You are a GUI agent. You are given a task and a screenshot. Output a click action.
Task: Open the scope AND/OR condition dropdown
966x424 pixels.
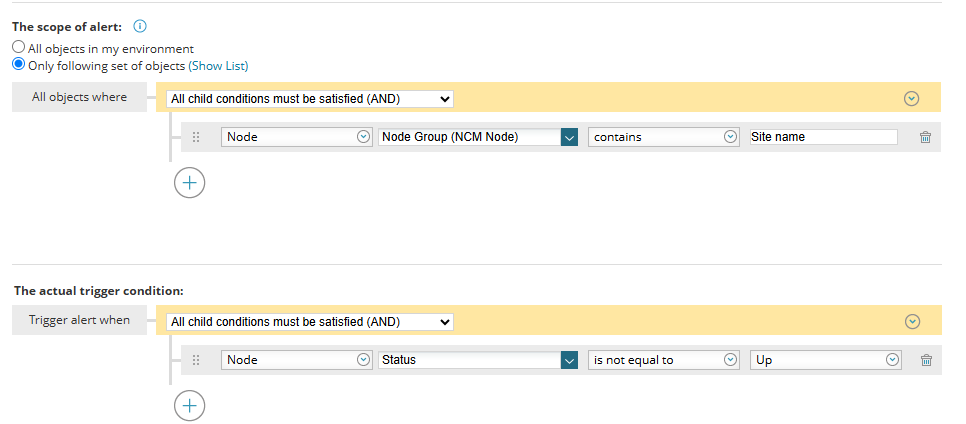click(310, 99)
